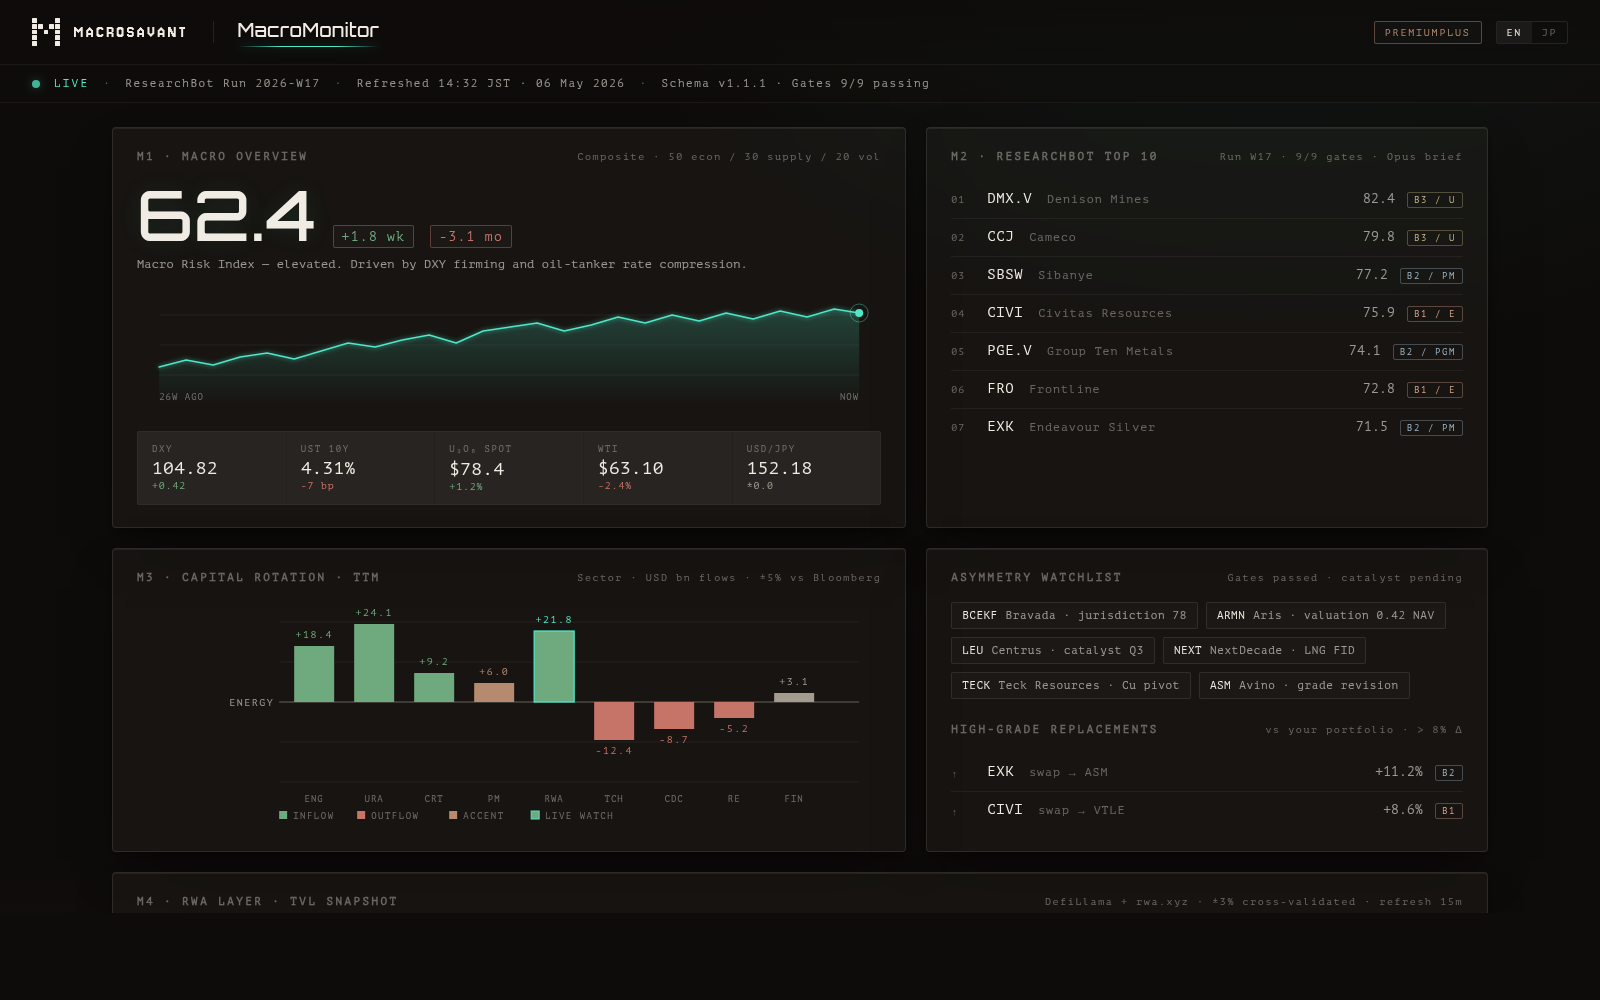Screen dimensions: 1600x1000
Task: Click the ENG +18.4 bar
Action: (x=314, y=674)
